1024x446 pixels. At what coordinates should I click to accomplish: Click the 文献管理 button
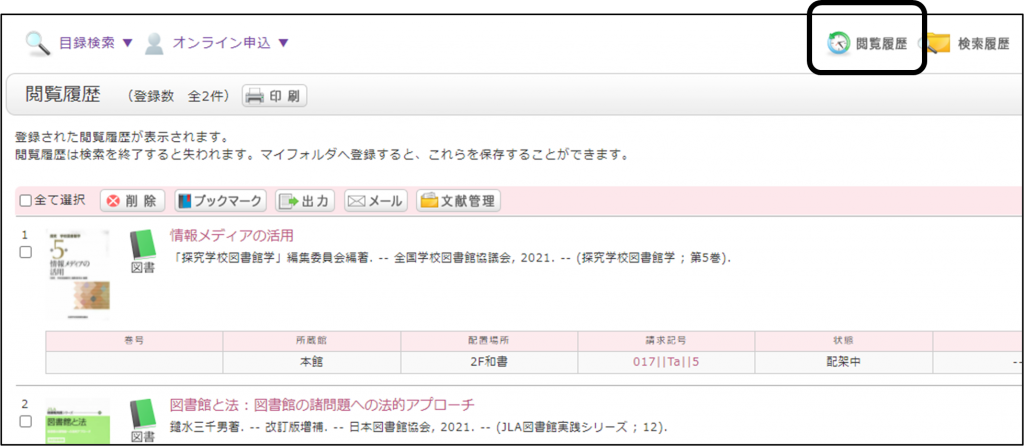[458, 201]
